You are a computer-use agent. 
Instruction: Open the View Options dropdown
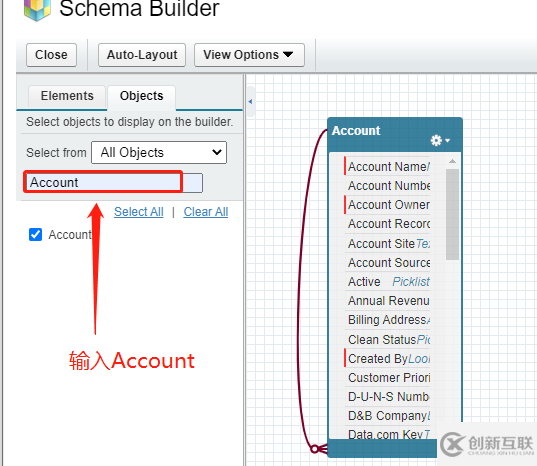[249, 55]
